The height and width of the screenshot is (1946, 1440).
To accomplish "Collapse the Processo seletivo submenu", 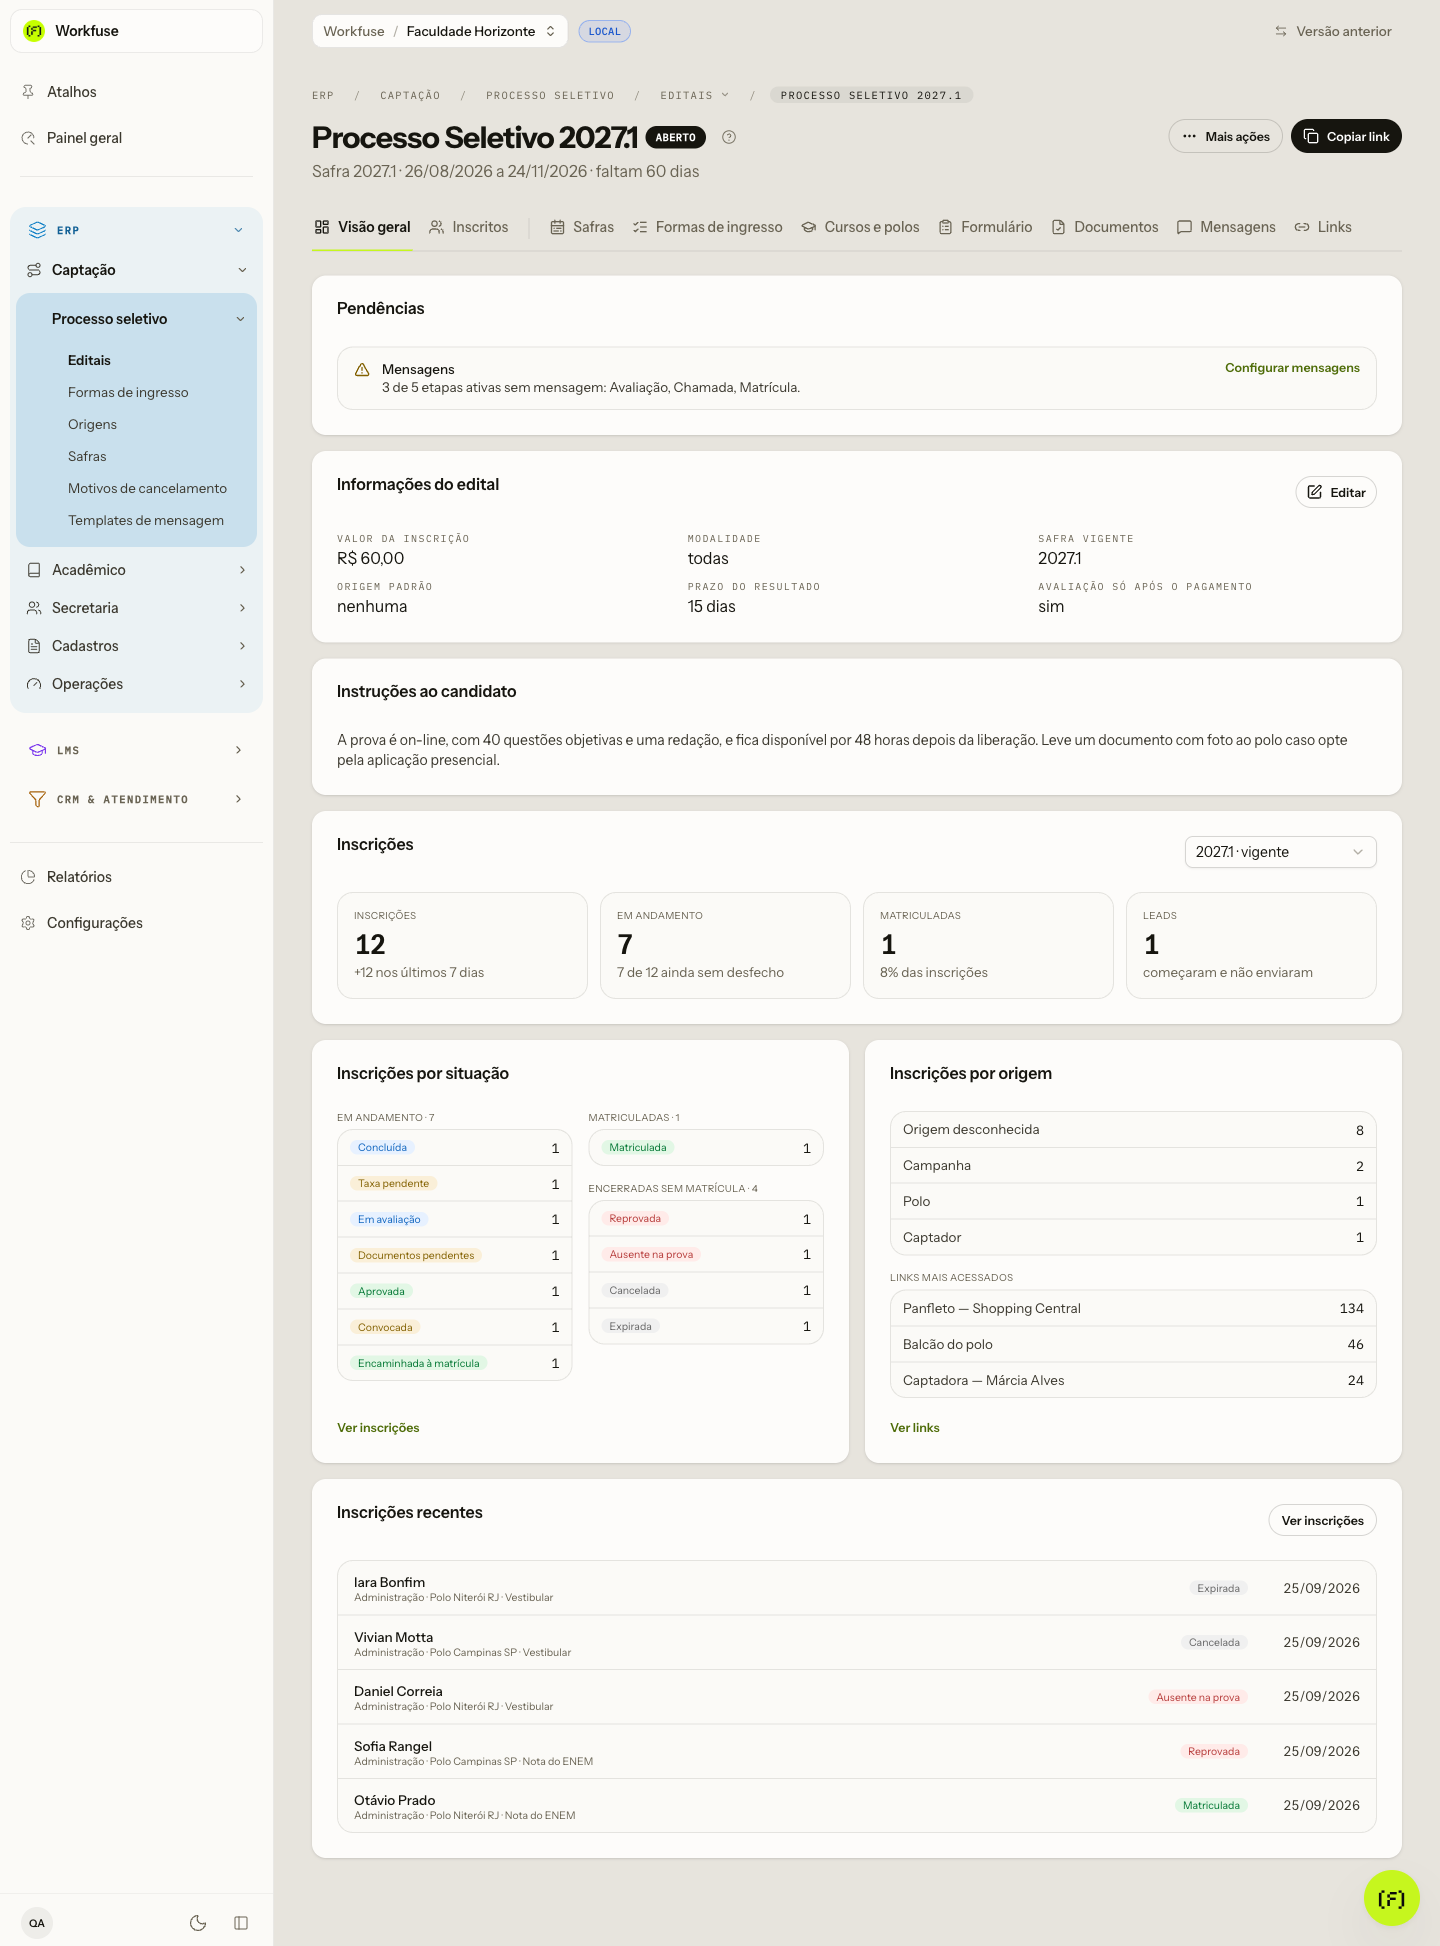I will [240, 319].
